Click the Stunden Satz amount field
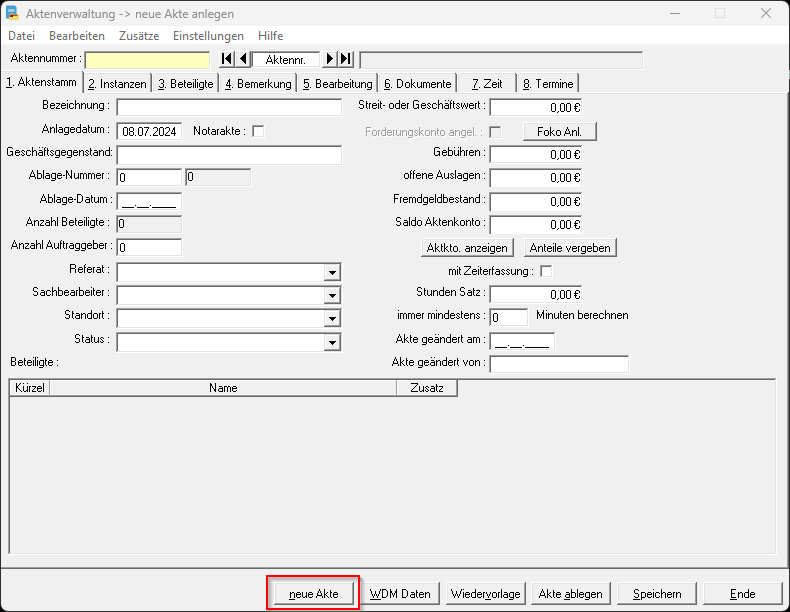This screenshot has width=790, height=612. (536, 294)
